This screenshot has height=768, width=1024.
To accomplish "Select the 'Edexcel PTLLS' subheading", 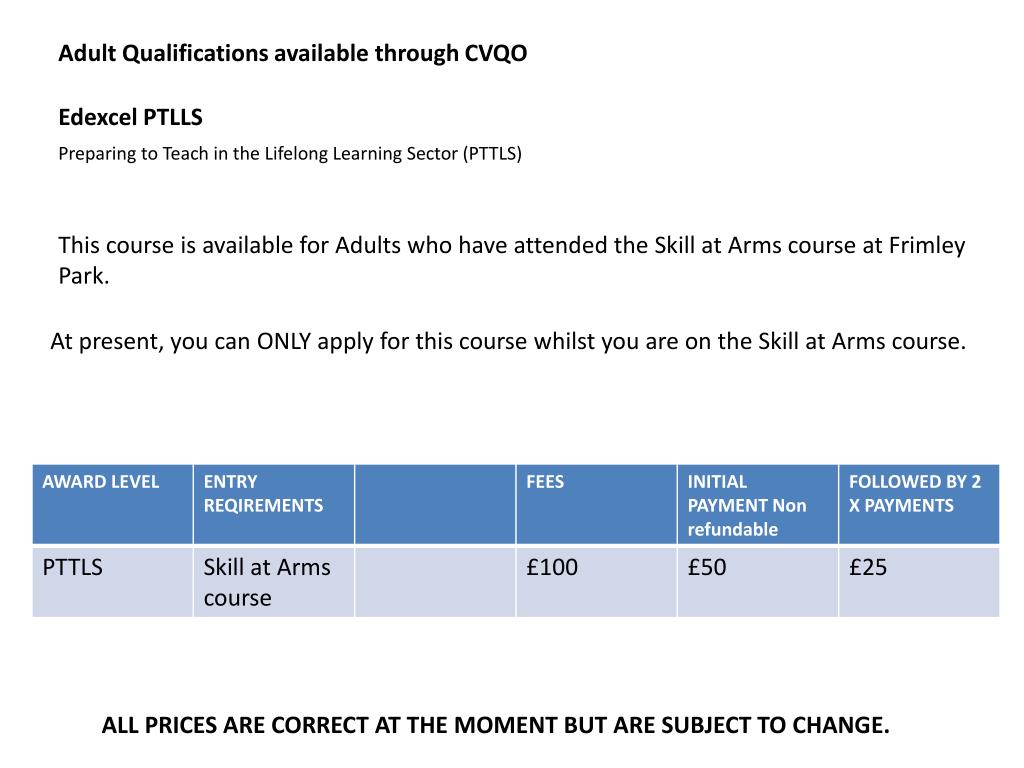I will point(131,118).
